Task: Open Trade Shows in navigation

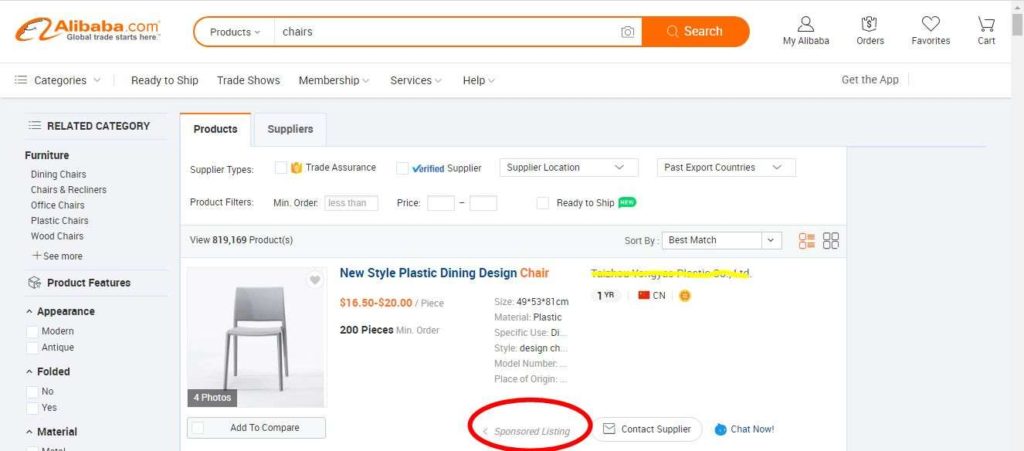Action: point(248,80)
